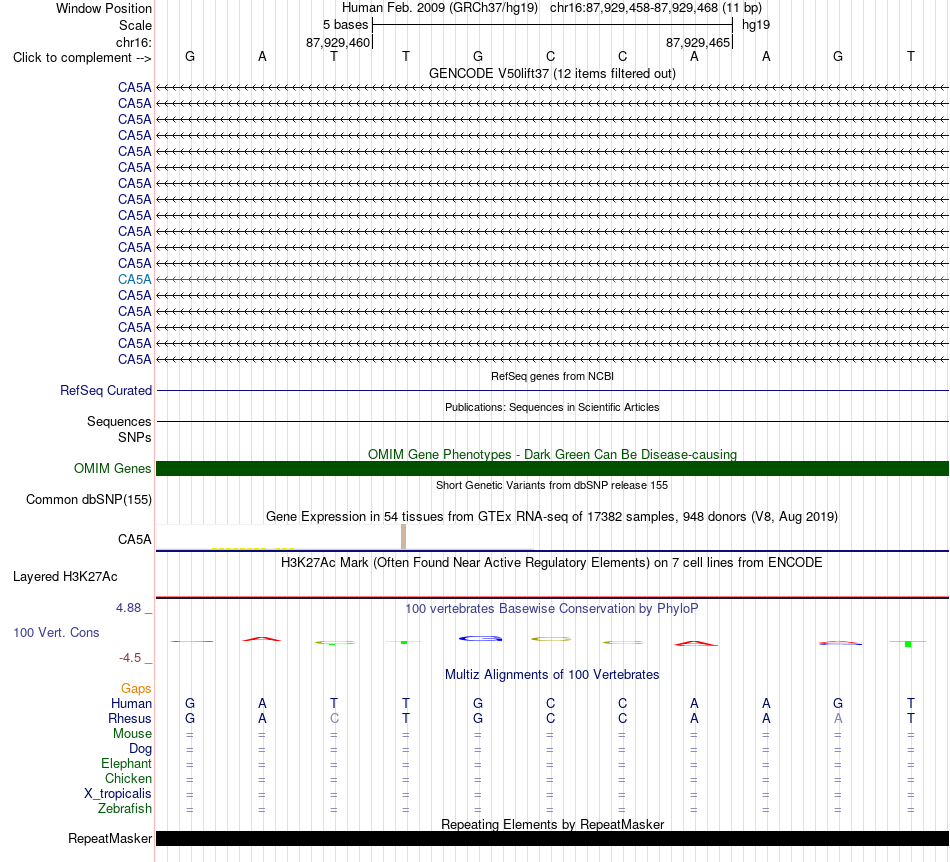
Task: Open 'Repeating Elements by RepeatMasker' title
Action: (552, 824)
